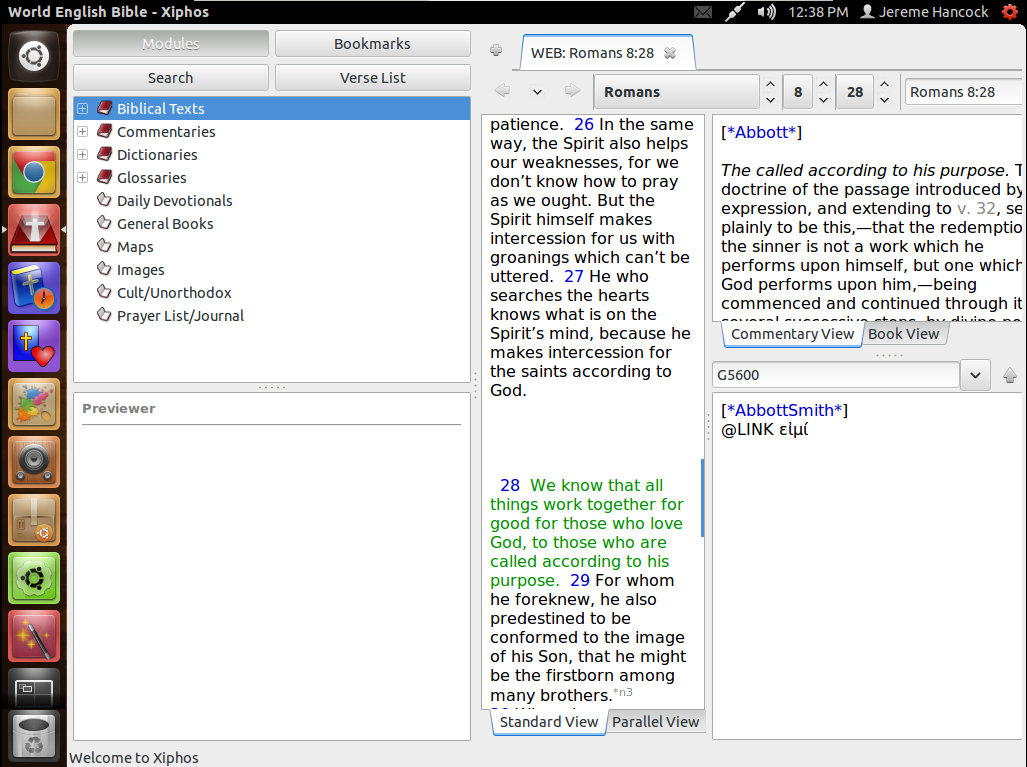Select Maps in module tree
Image resolution: width=1027 pixels, height=767 pixels.
135,247
